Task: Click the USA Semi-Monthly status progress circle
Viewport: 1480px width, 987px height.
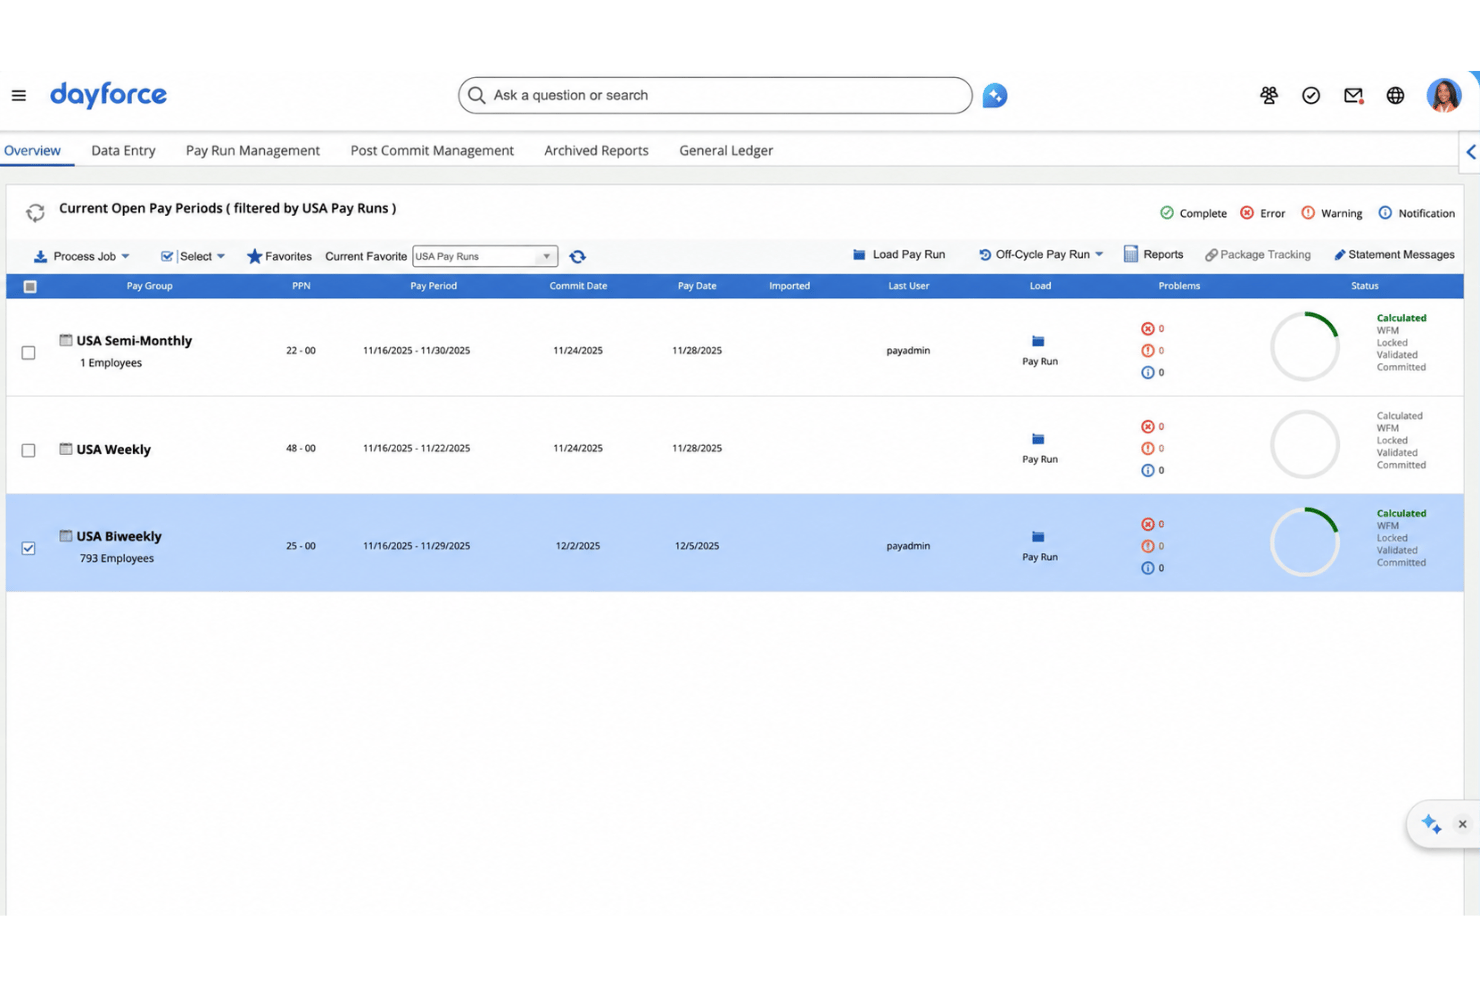Action: click(x=1305, y=346)
